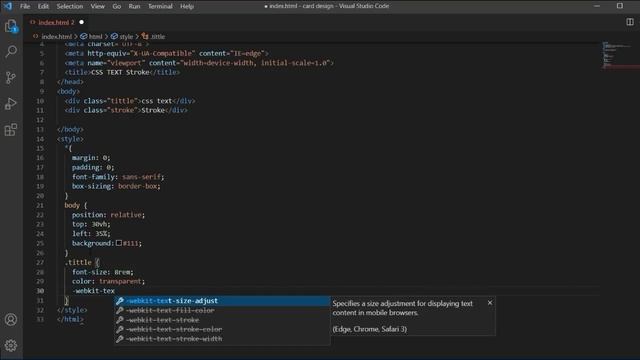The image size is (640, 360).
Task: Click the 'box-sizing: border-box;' line
Action: [116, 186]
